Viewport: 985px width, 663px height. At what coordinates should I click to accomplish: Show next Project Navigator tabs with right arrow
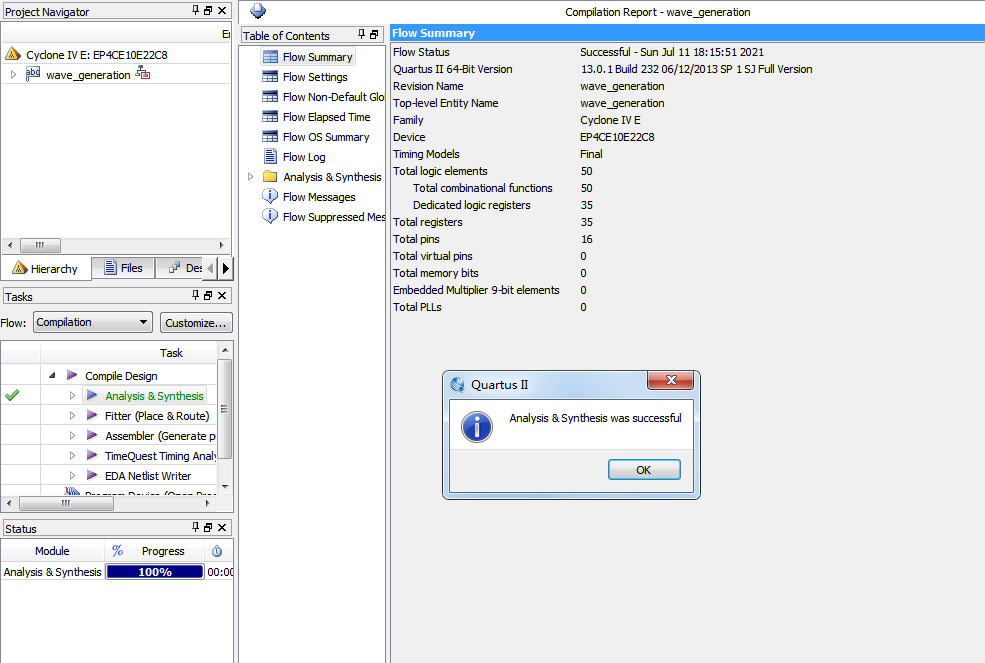pyautogui.click(x=226, y=268)
